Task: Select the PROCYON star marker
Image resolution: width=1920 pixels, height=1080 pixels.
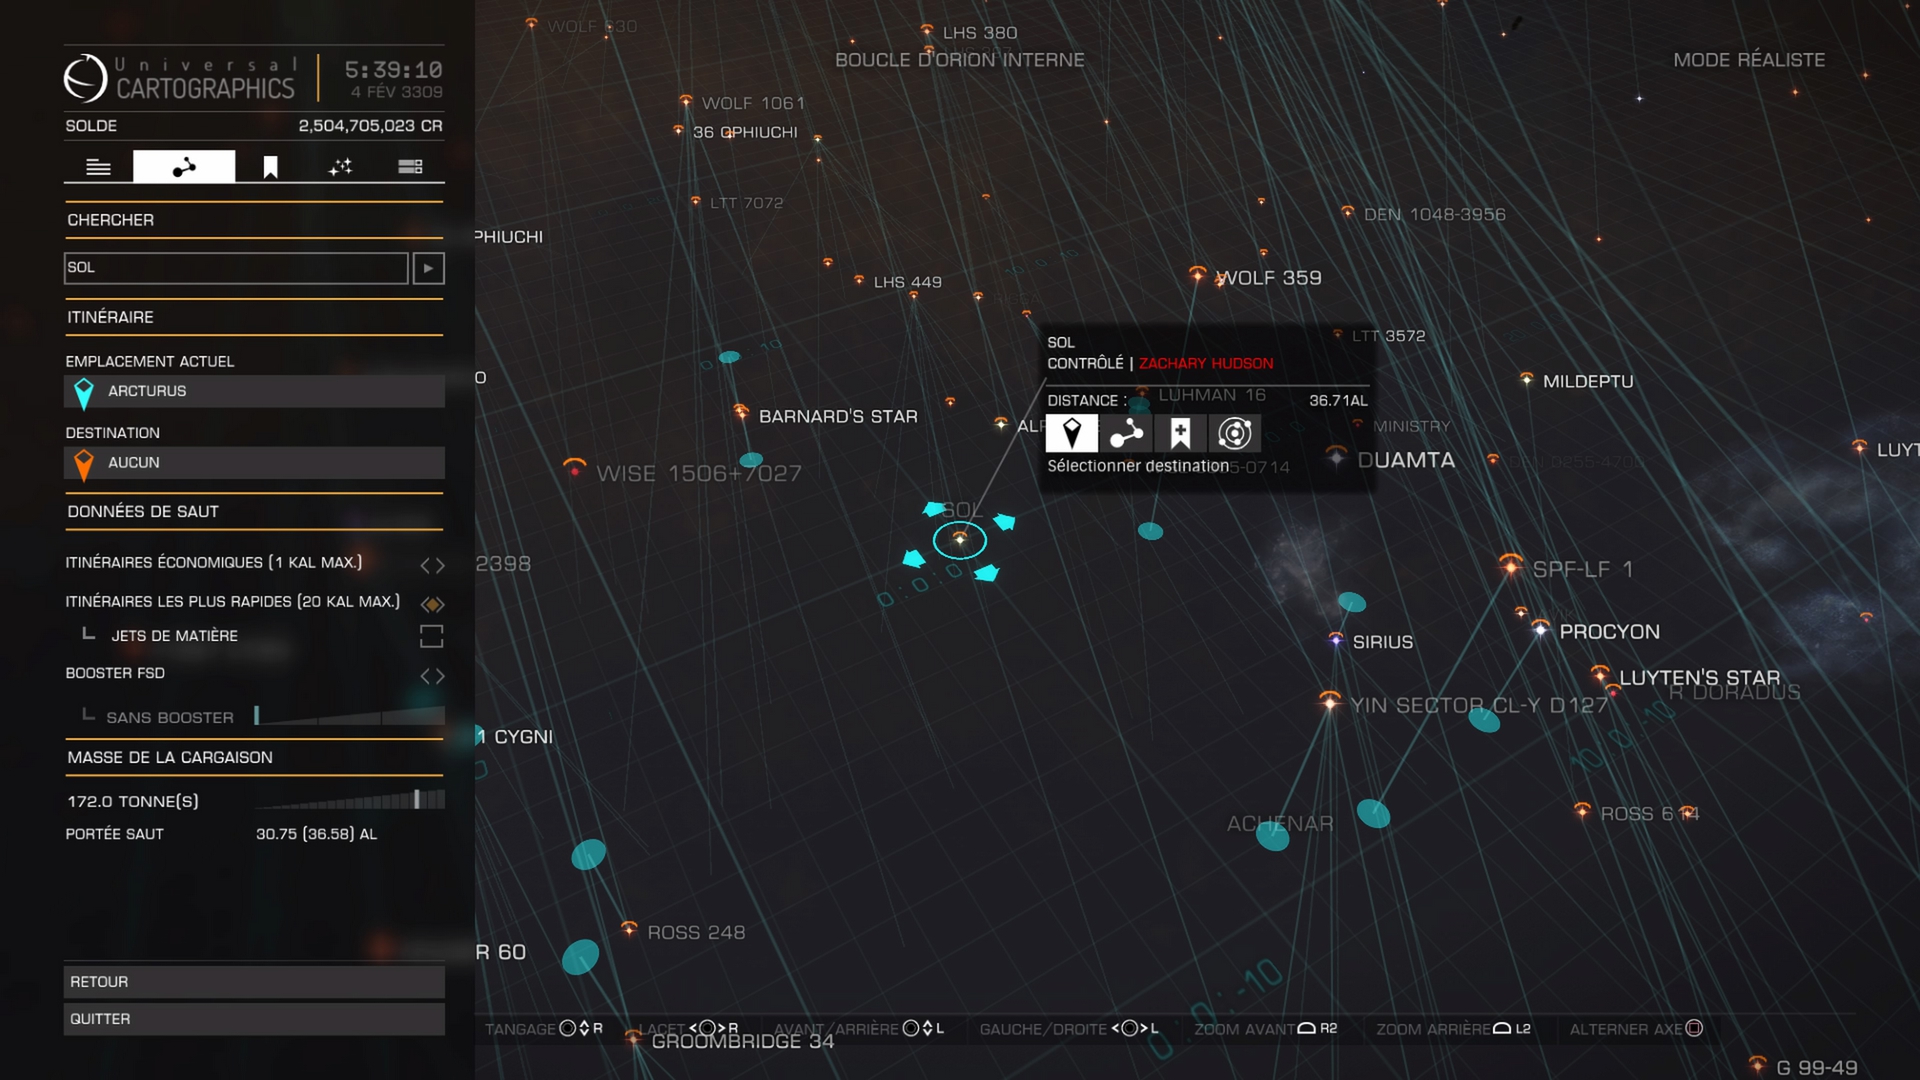Action: pos(1541,629)
